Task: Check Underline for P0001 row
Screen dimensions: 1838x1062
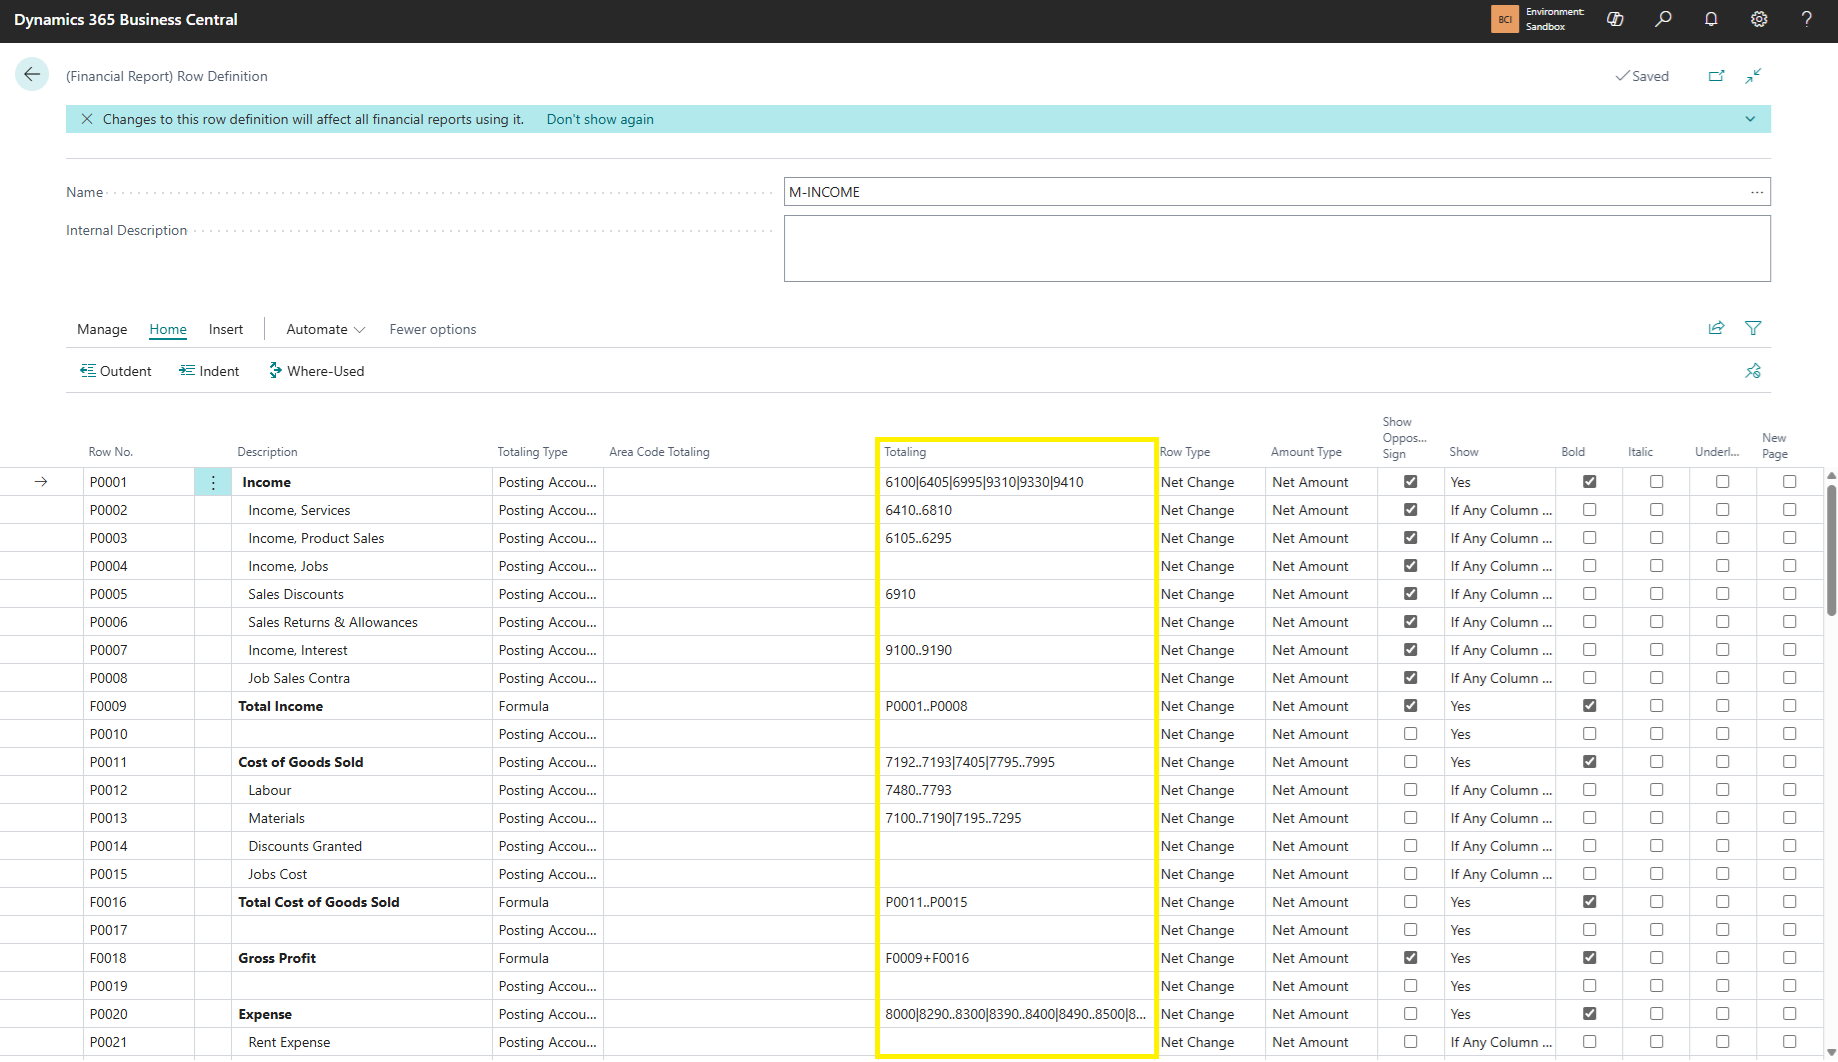Action: 1722,482
